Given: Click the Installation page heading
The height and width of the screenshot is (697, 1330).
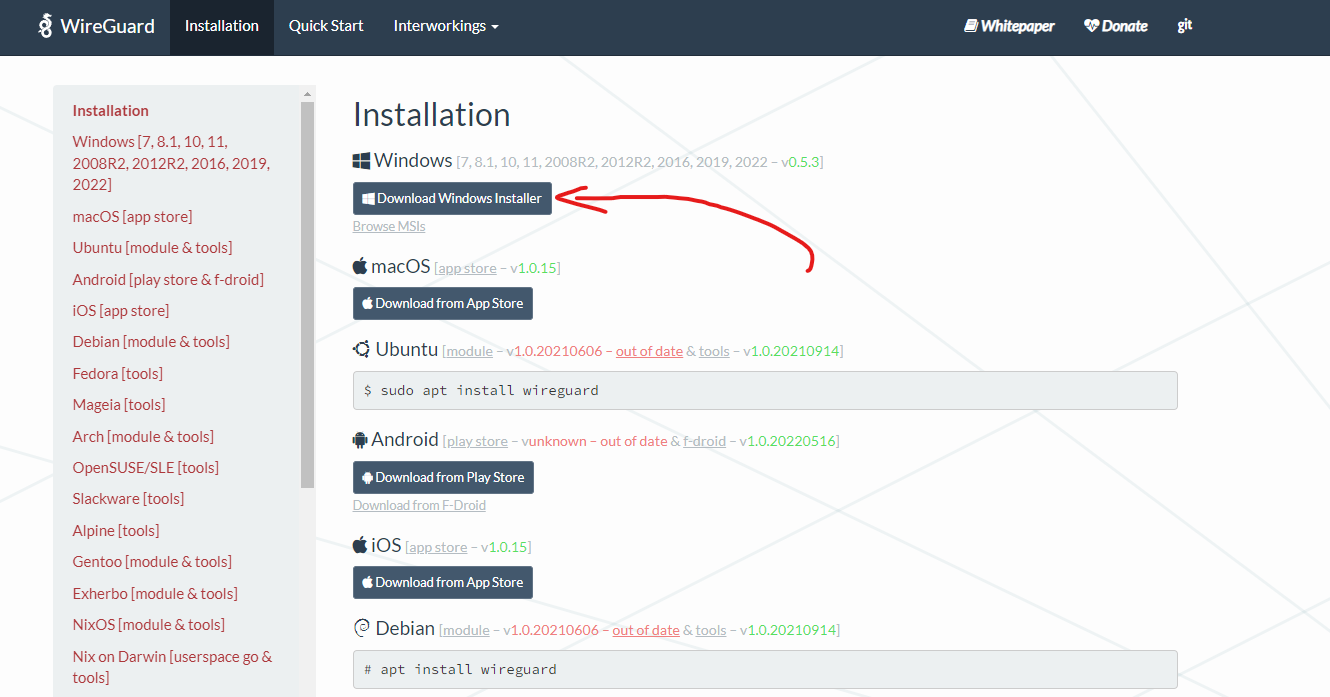Looking at the screenshot, I should (432, 115).
